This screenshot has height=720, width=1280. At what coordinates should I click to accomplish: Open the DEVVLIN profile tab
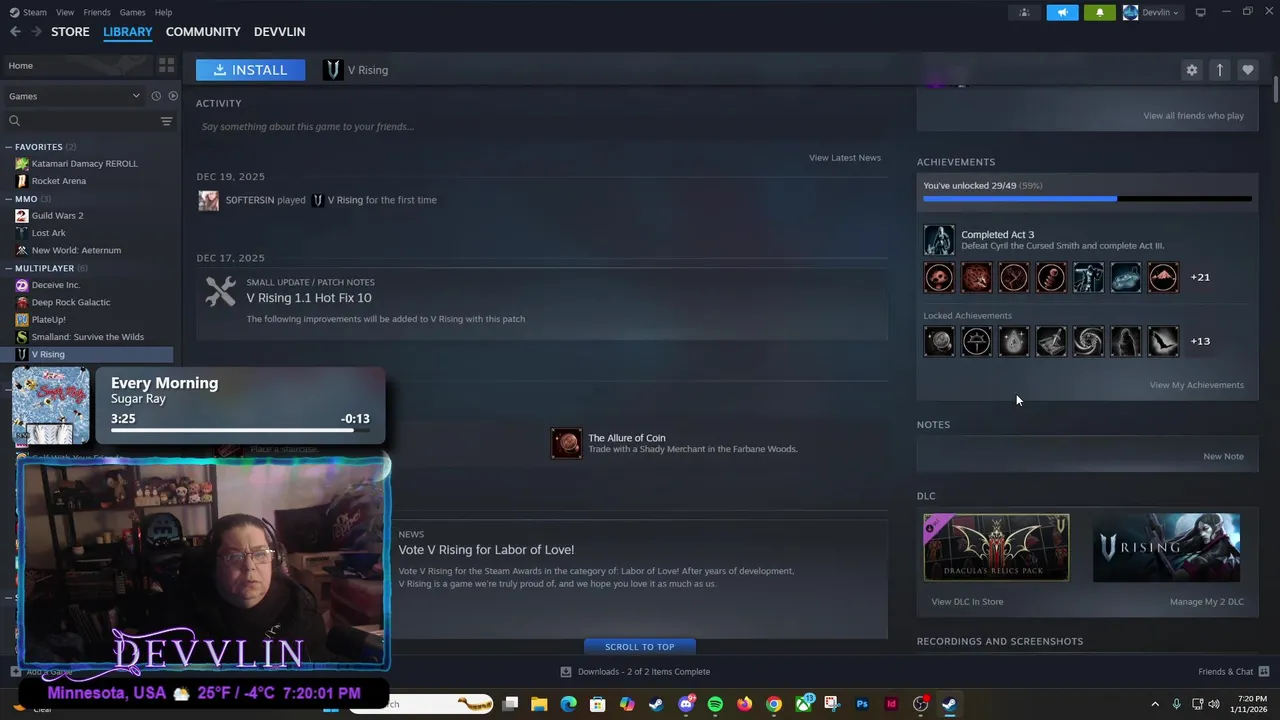pos(280,32)
